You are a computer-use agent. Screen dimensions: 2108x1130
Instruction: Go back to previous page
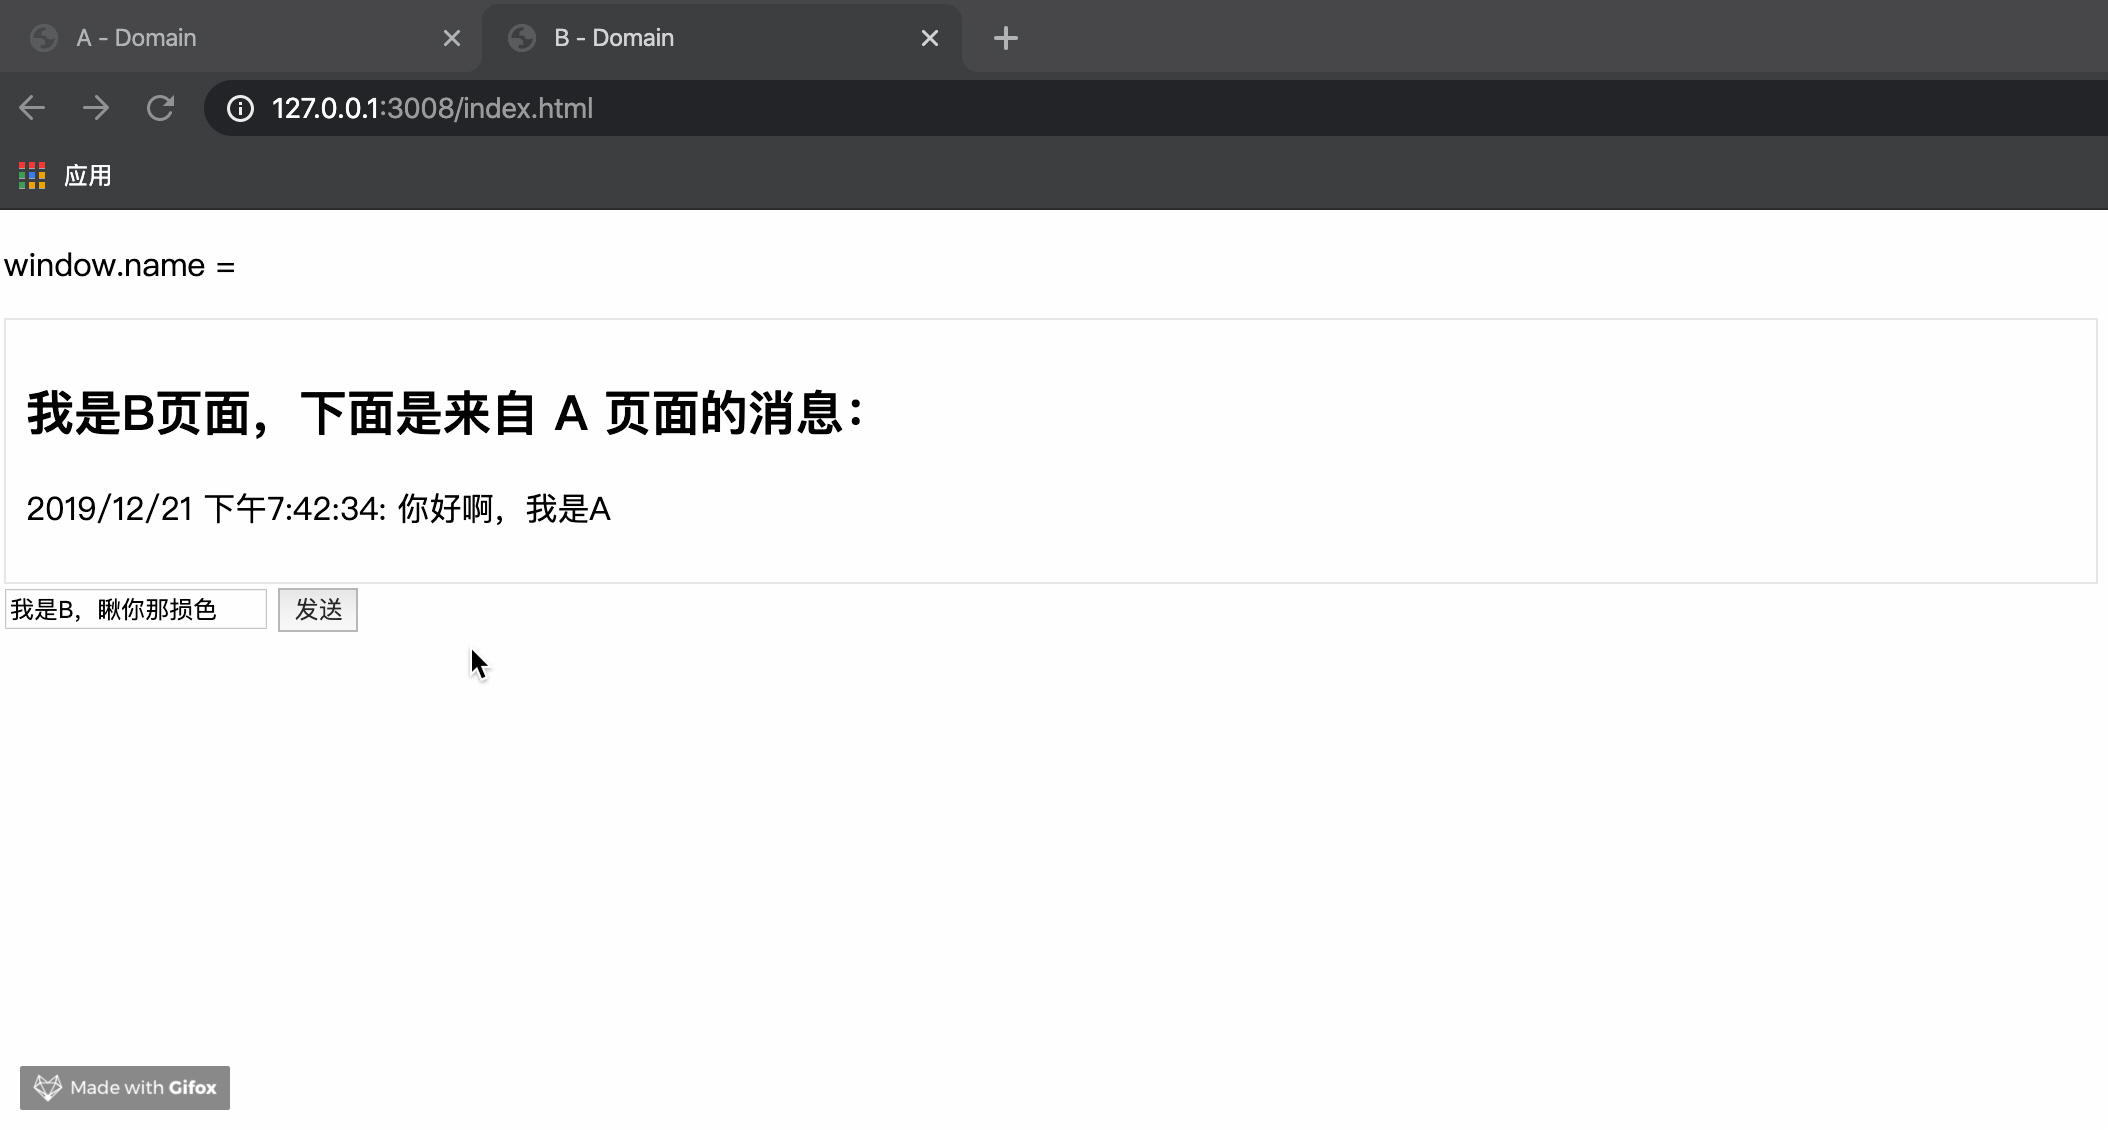32,108
